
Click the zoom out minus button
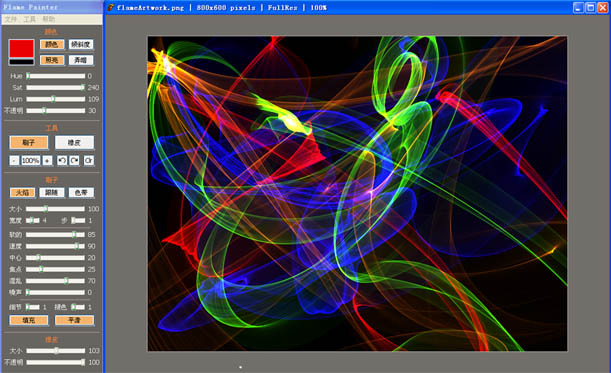[x=14, y=161]
